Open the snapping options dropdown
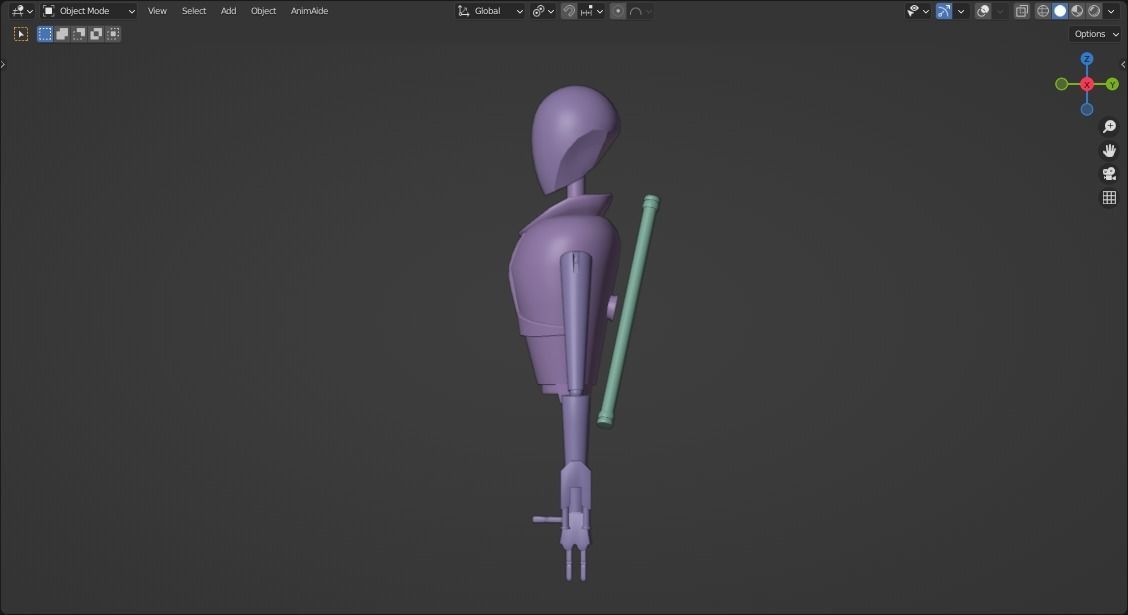Screen dimensions: 1128x615 pos(592,11)
